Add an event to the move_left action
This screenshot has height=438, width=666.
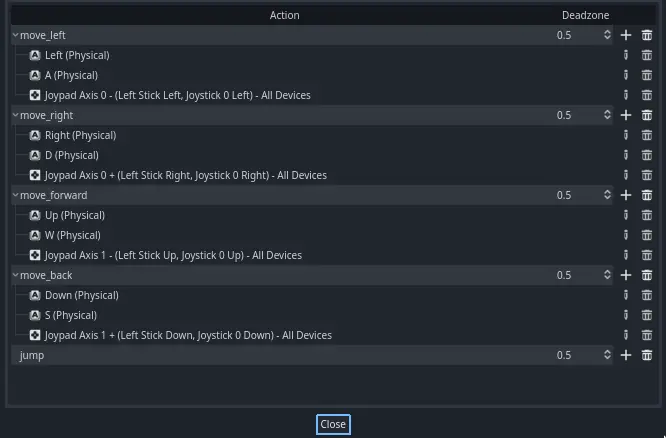point(626,35)
